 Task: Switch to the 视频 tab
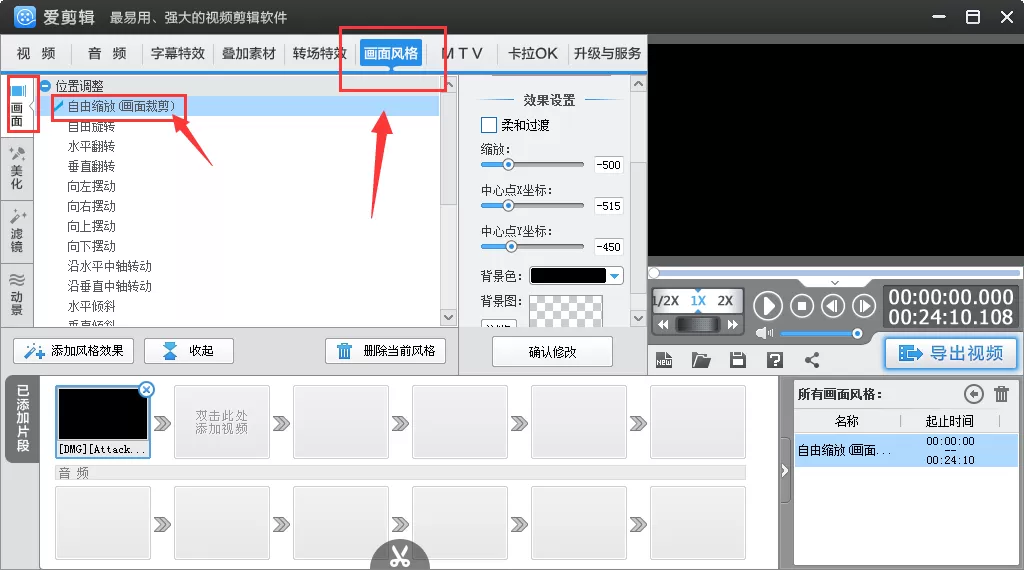[36, 53]
